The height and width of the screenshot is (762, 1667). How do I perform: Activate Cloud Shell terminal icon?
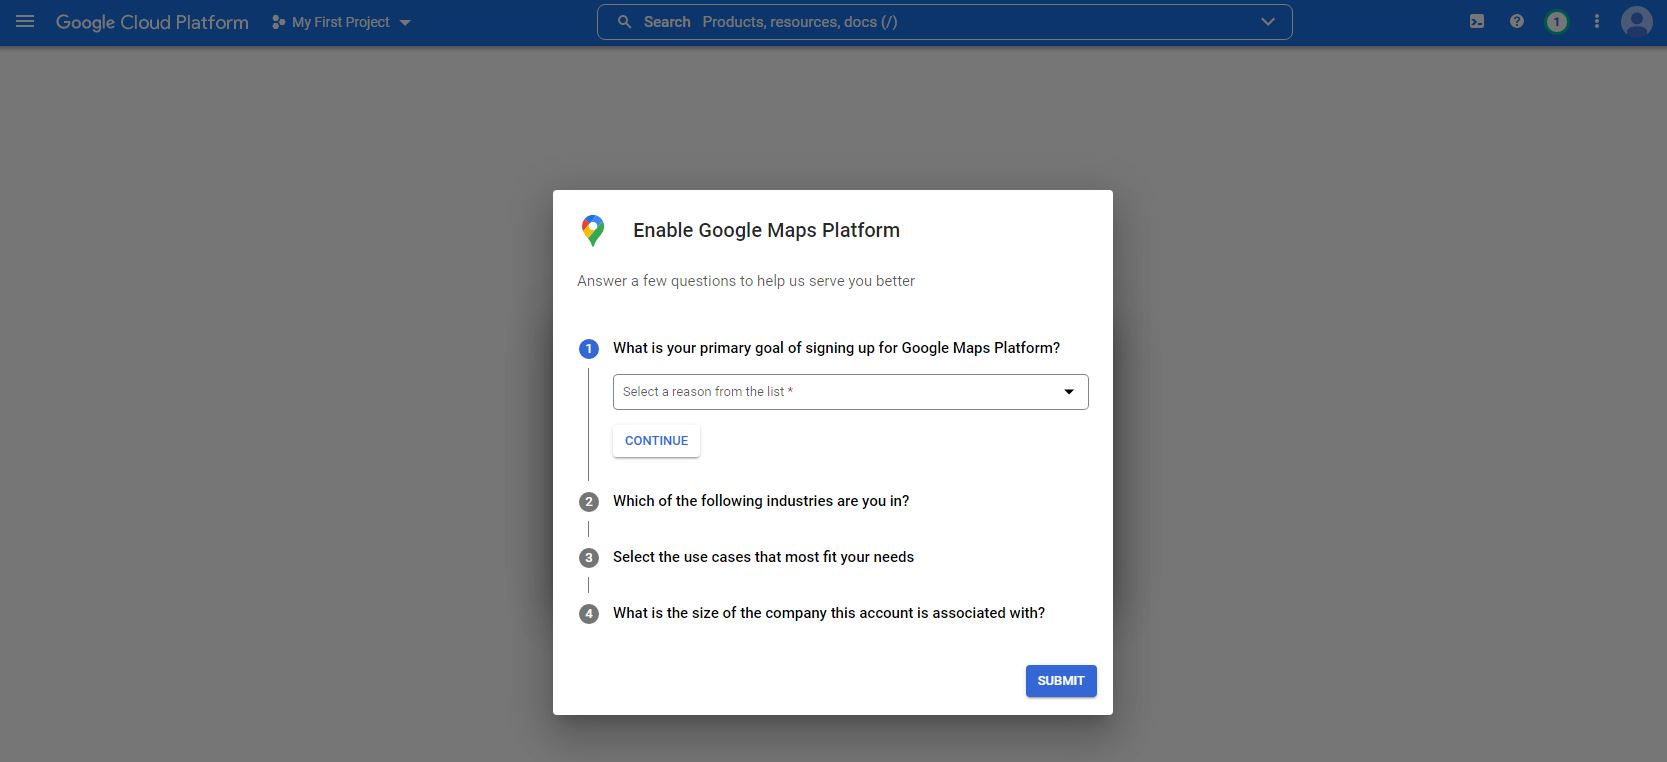1477,21
